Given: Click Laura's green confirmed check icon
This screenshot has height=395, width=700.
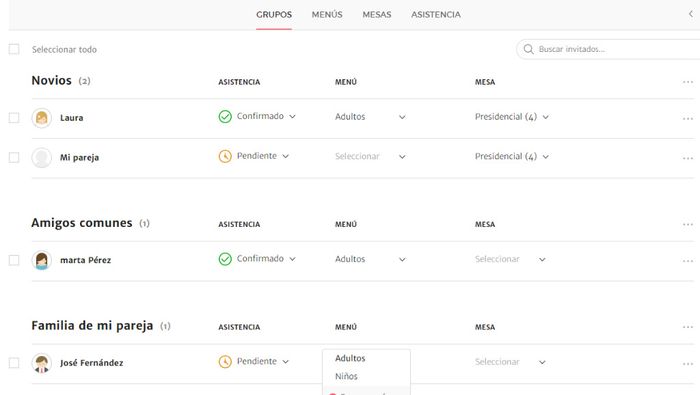Looking at the screenshot, I should pos(225,116).
